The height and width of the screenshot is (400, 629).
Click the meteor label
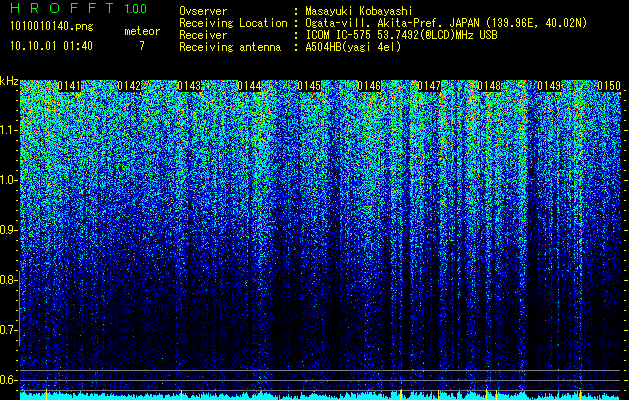click(142, 32)
